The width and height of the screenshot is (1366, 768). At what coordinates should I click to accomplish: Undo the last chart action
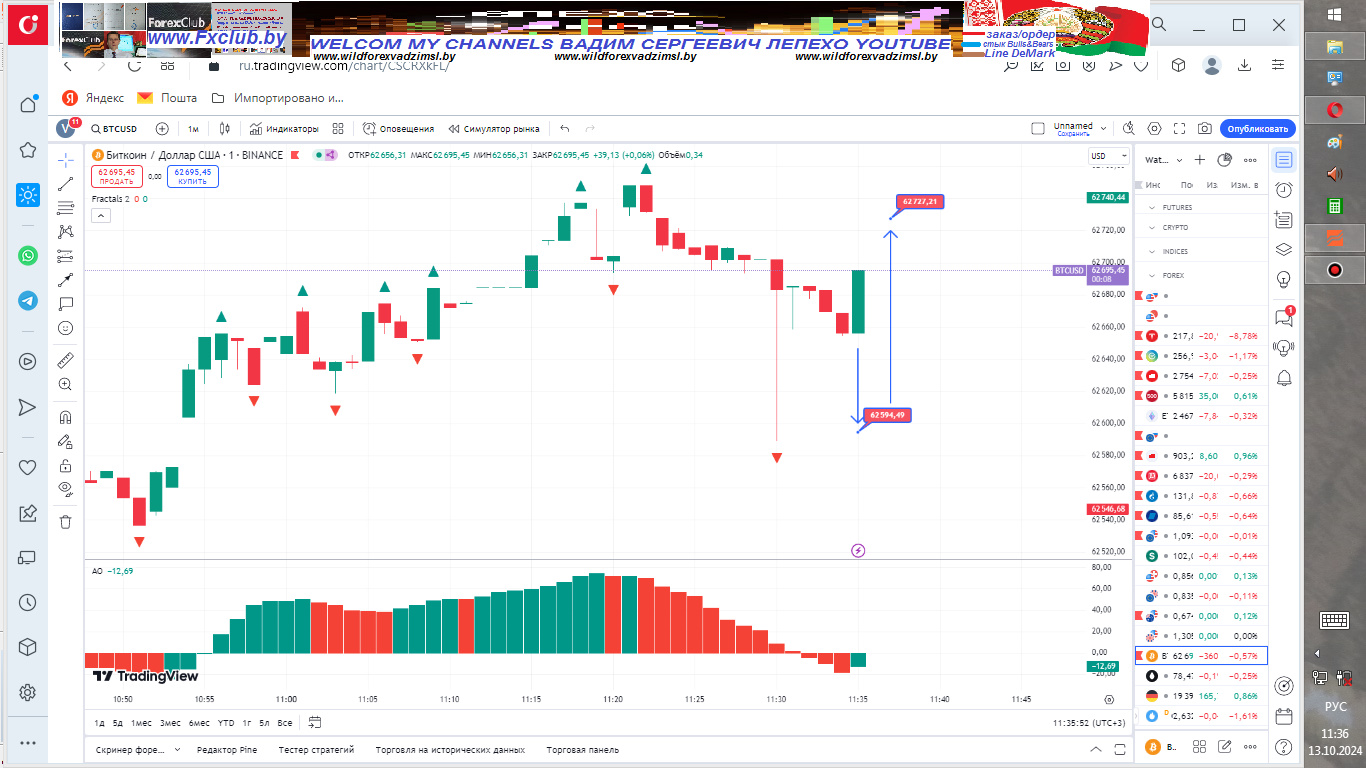[565, 129]
